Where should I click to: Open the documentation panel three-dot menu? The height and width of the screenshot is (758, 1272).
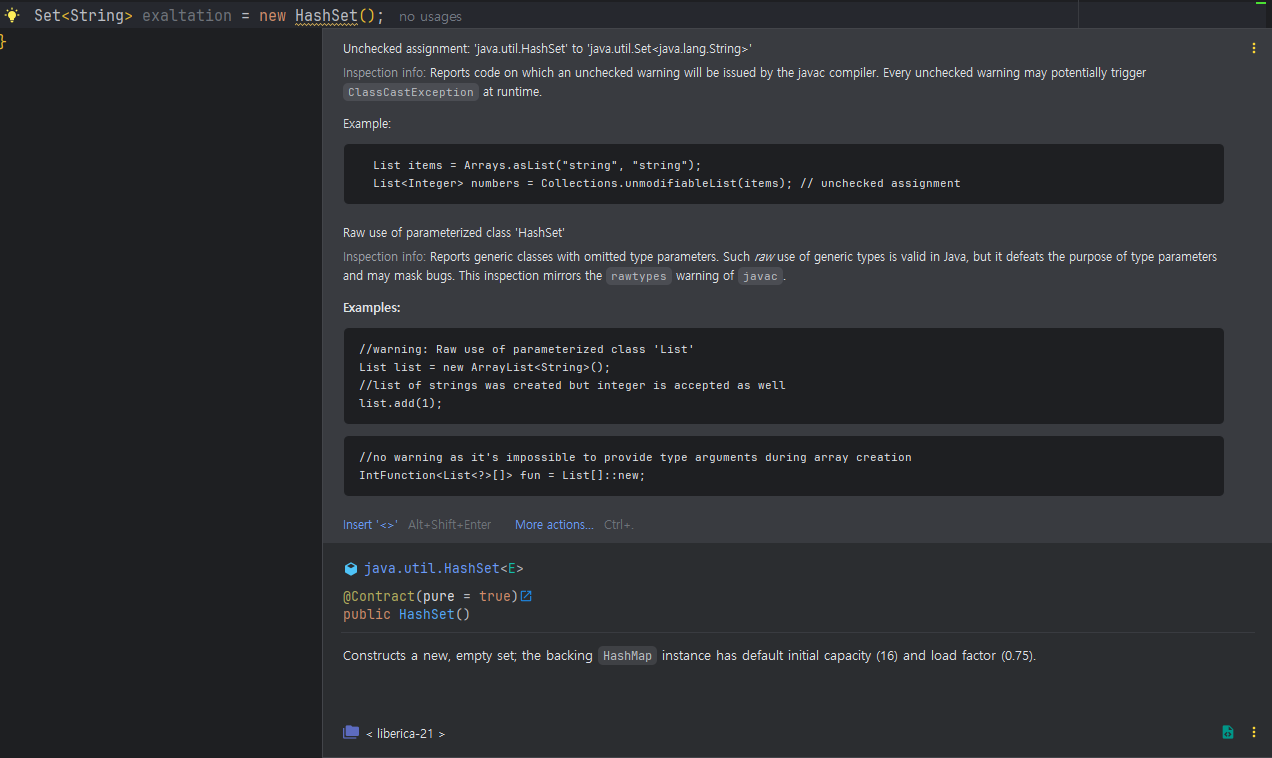pos(1254,732)
